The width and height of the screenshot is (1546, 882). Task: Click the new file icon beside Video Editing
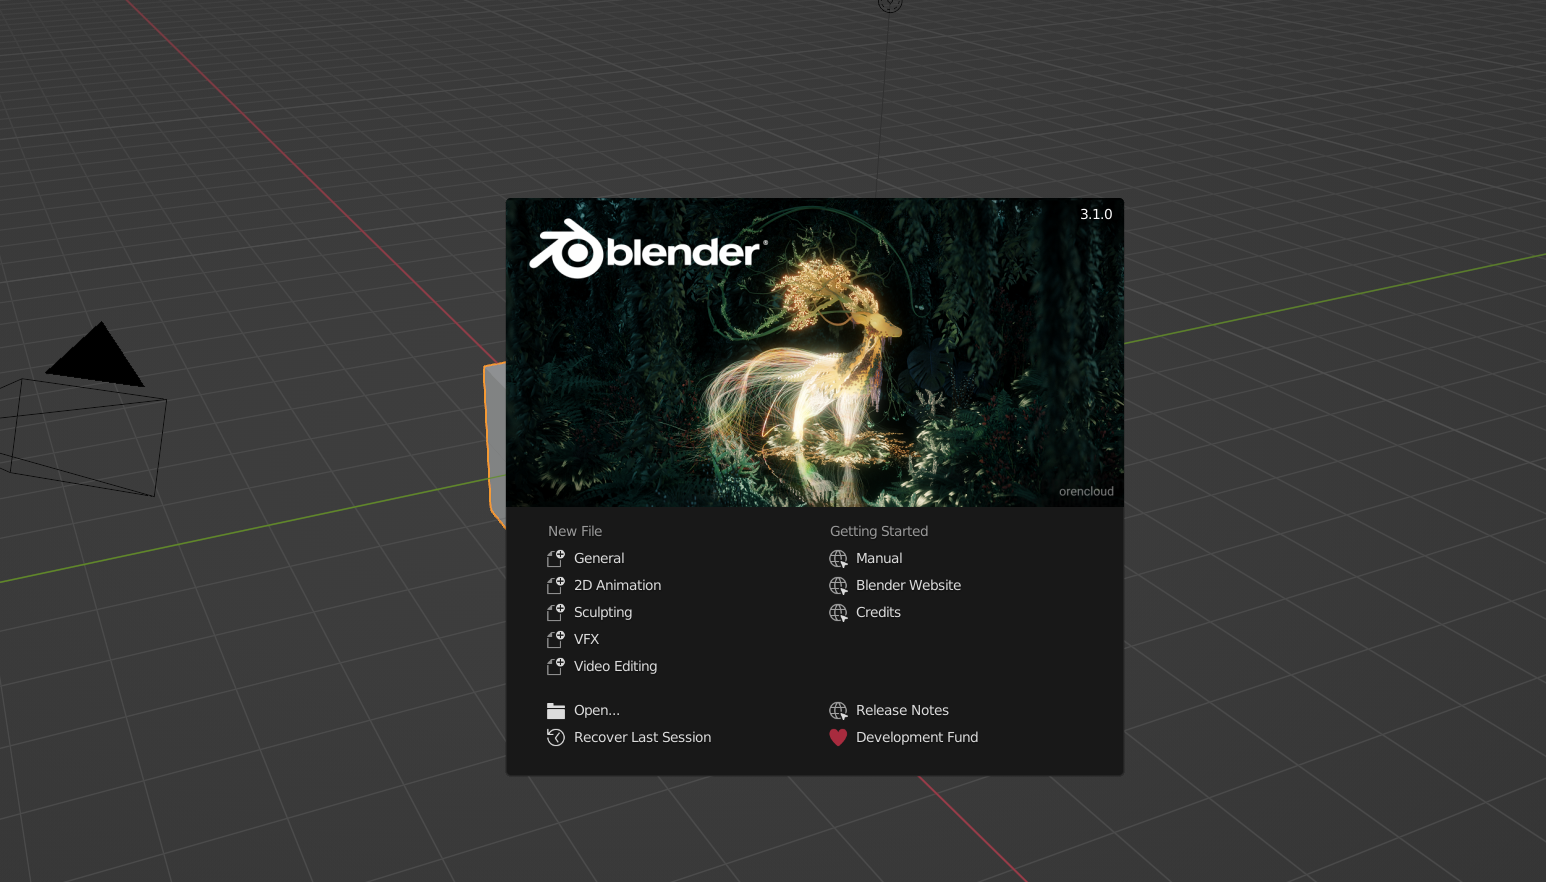[x=556, y=666]
